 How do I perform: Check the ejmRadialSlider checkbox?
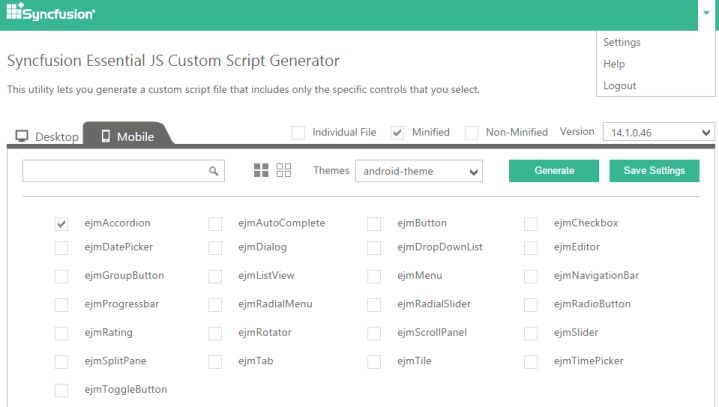click(374, 305)
